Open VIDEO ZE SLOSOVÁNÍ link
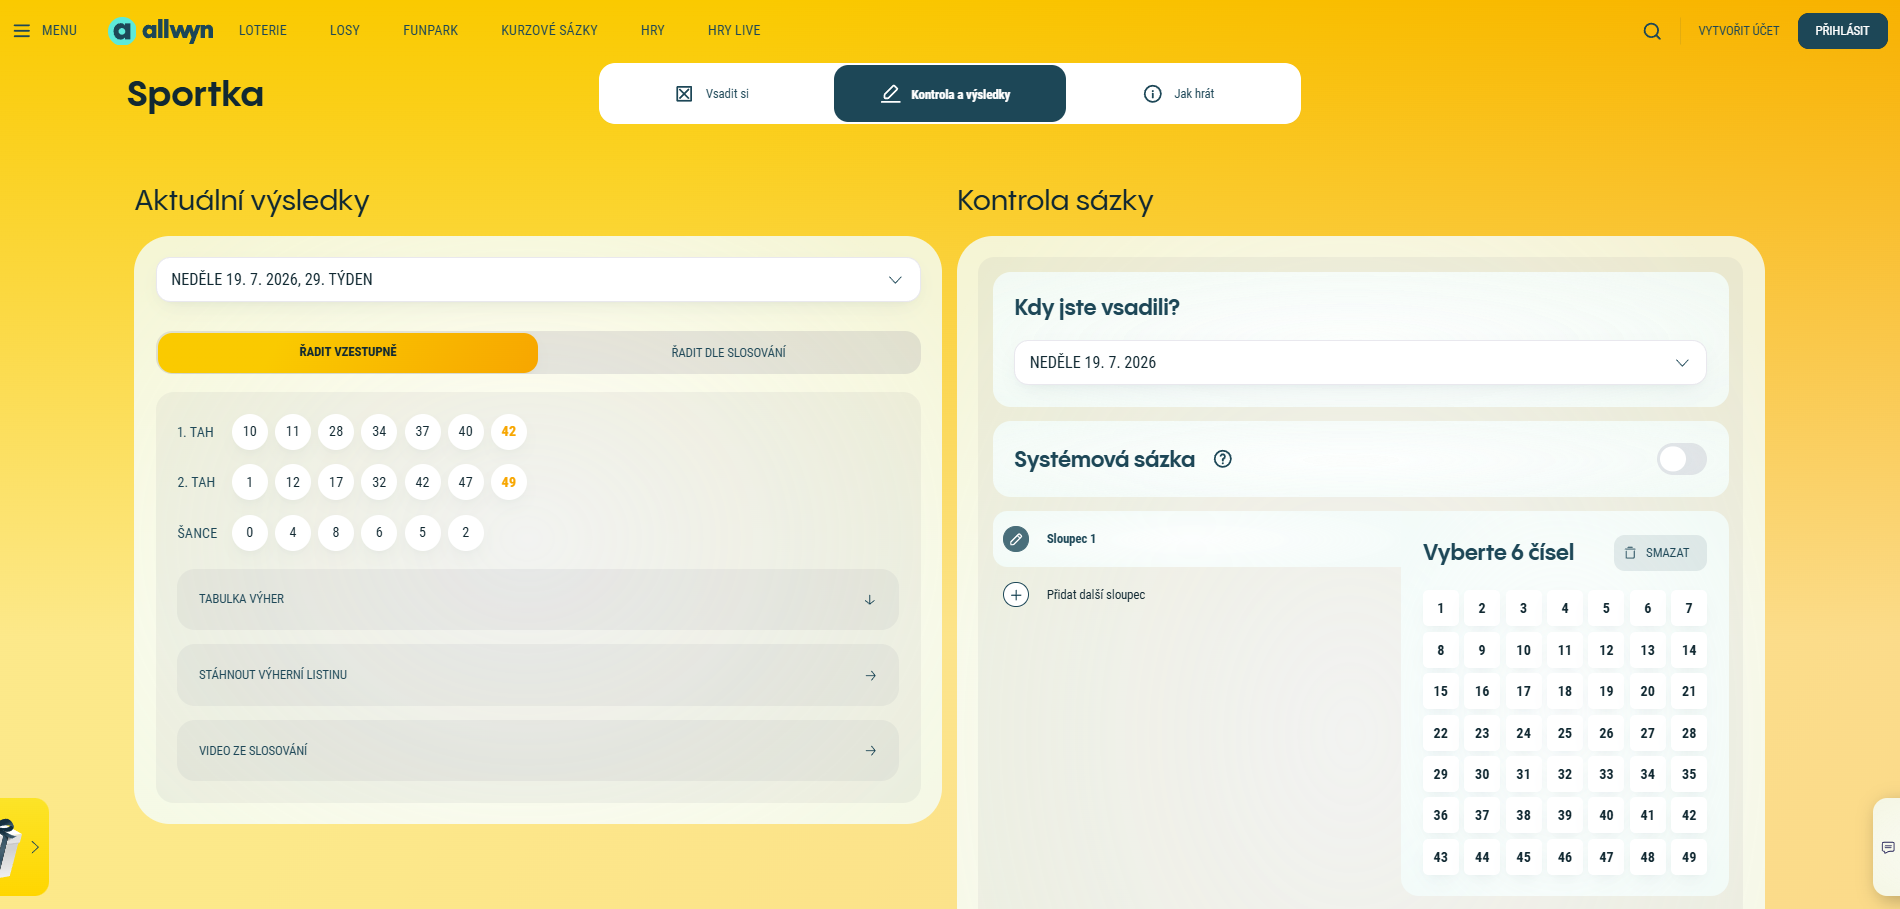This screenshot has height=909, width=1900. 538,751
